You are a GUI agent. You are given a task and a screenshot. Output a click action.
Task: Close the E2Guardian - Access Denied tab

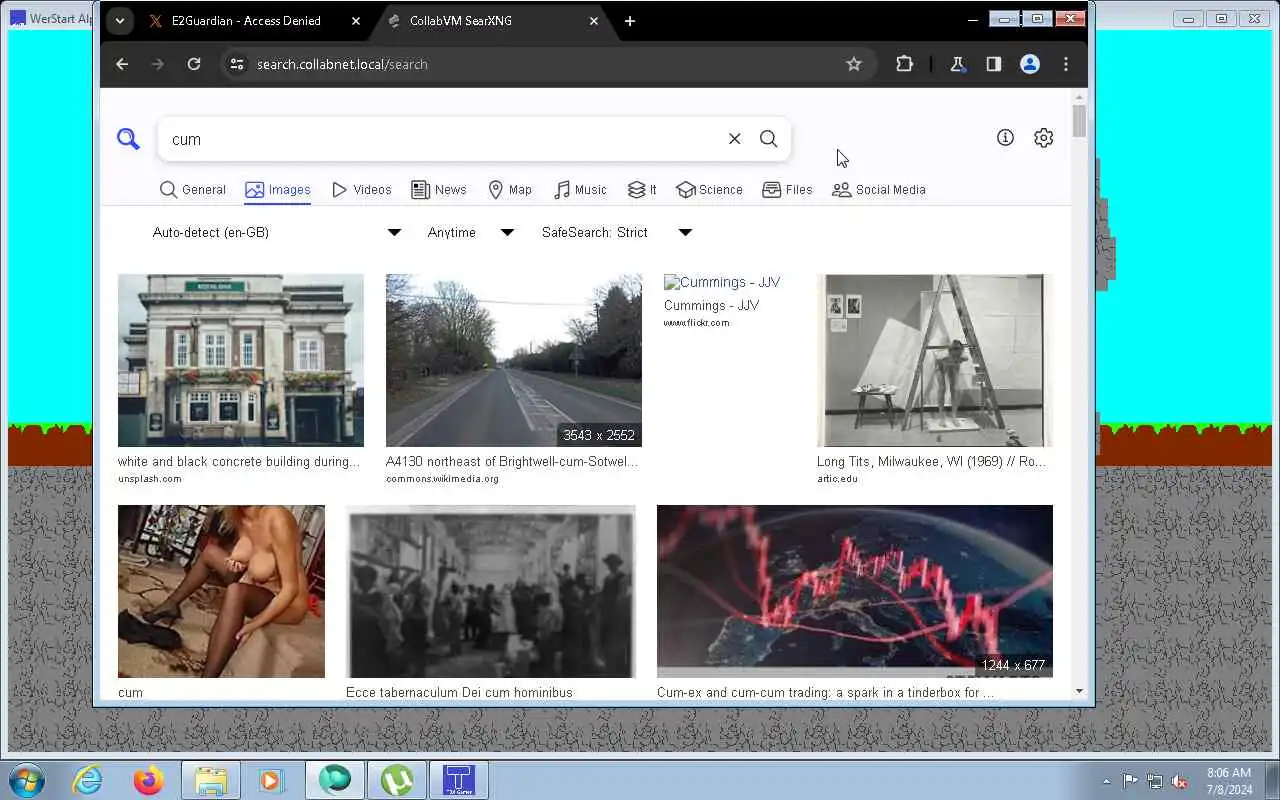[355, 21]
